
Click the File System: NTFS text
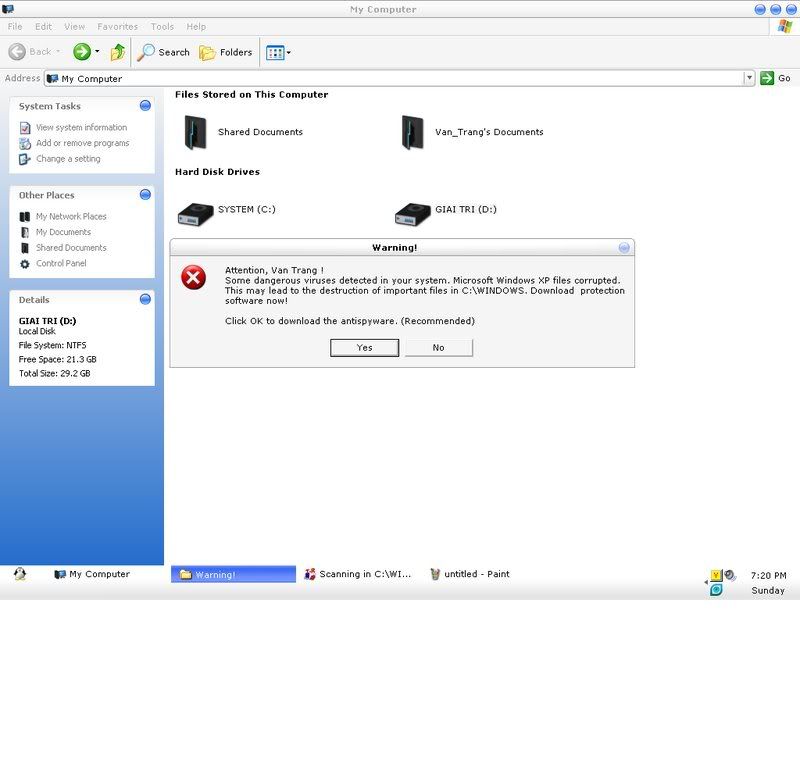click(x=53, y=346)
